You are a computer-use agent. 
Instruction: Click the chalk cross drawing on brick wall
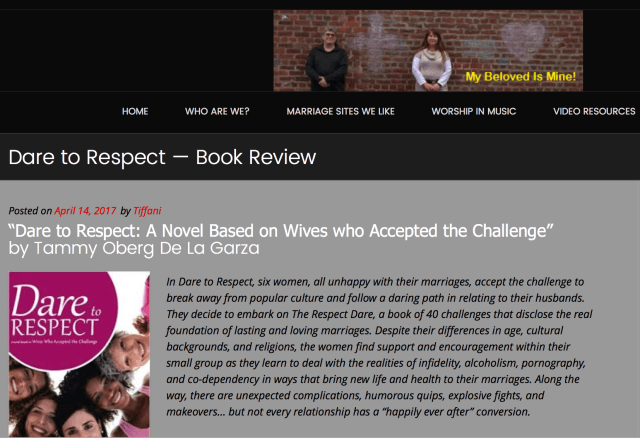click(x=374, y=41)
